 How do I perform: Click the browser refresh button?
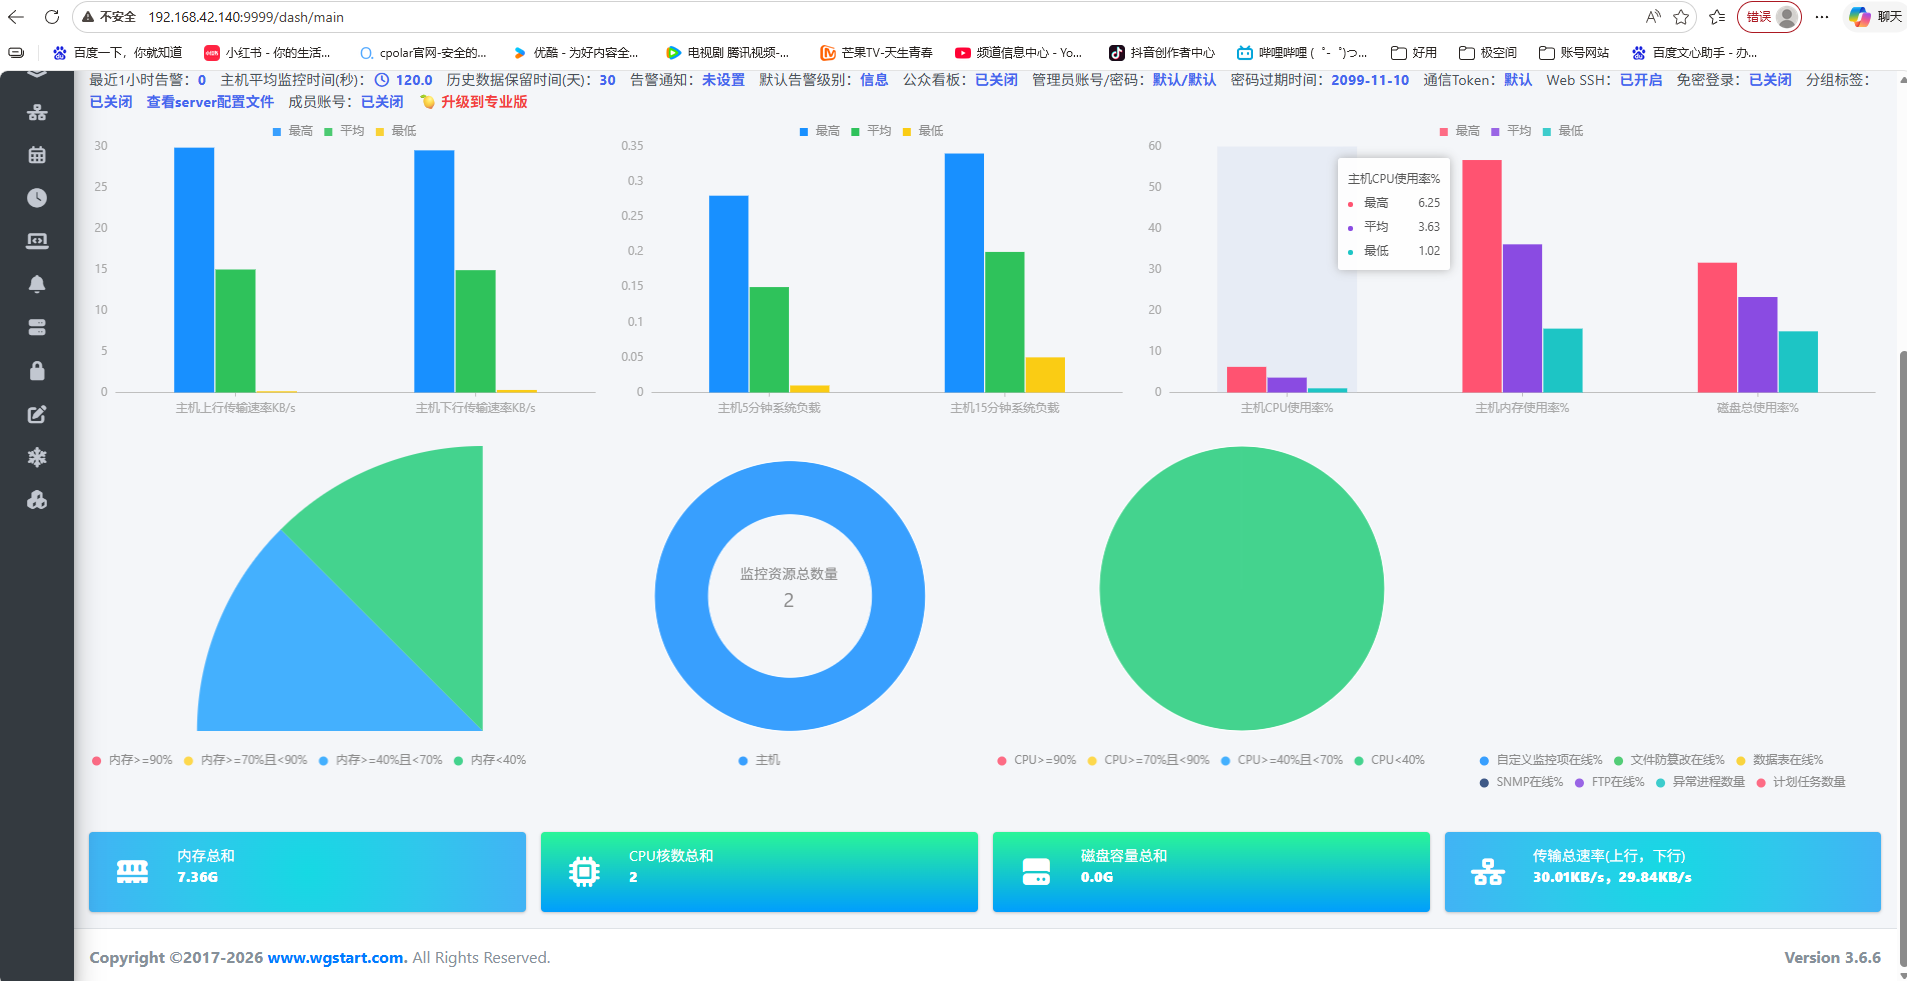tap(52, 17)
